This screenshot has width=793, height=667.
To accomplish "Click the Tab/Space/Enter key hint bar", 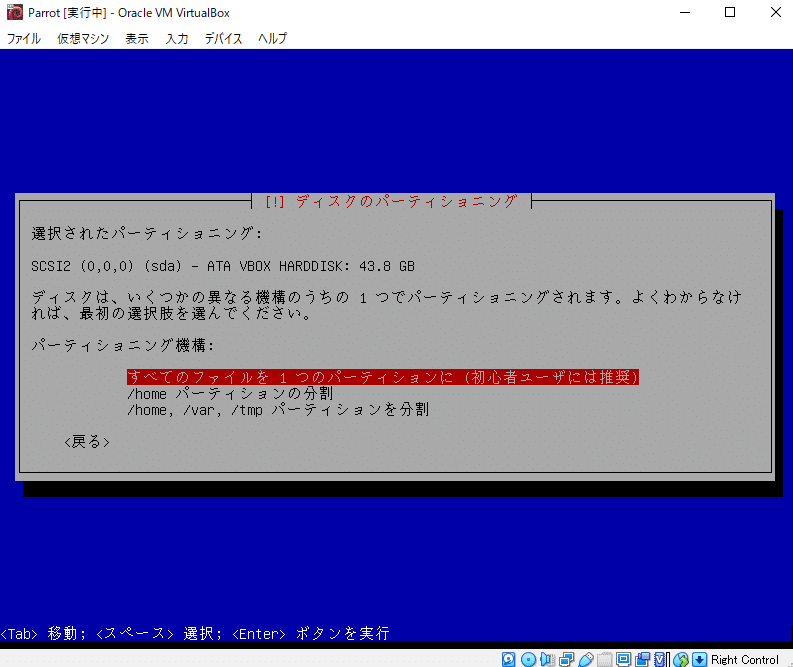I will click(195, 633).
